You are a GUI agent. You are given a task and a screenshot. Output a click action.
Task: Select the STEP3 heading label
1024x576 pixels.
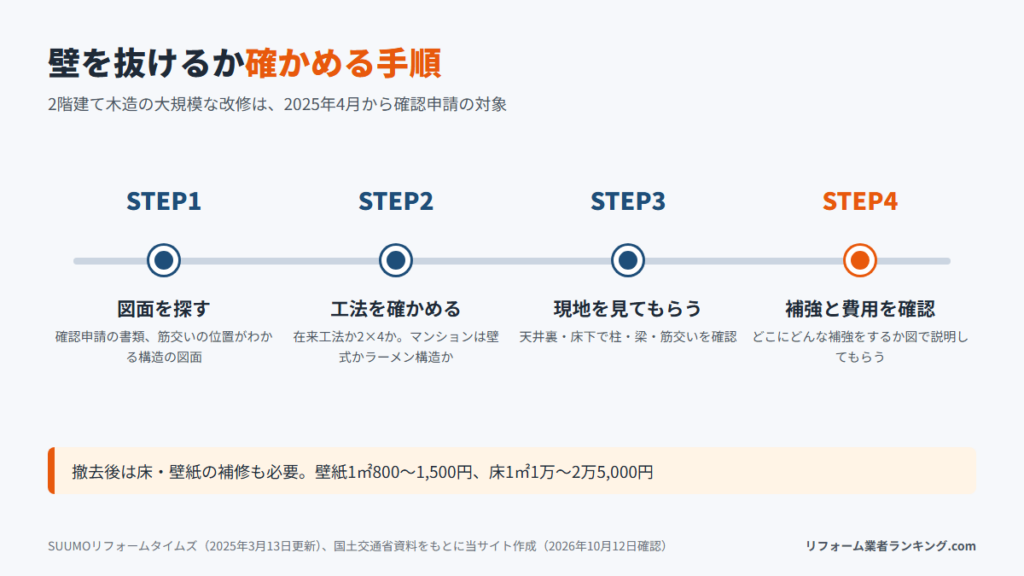[x=628, y=201]
